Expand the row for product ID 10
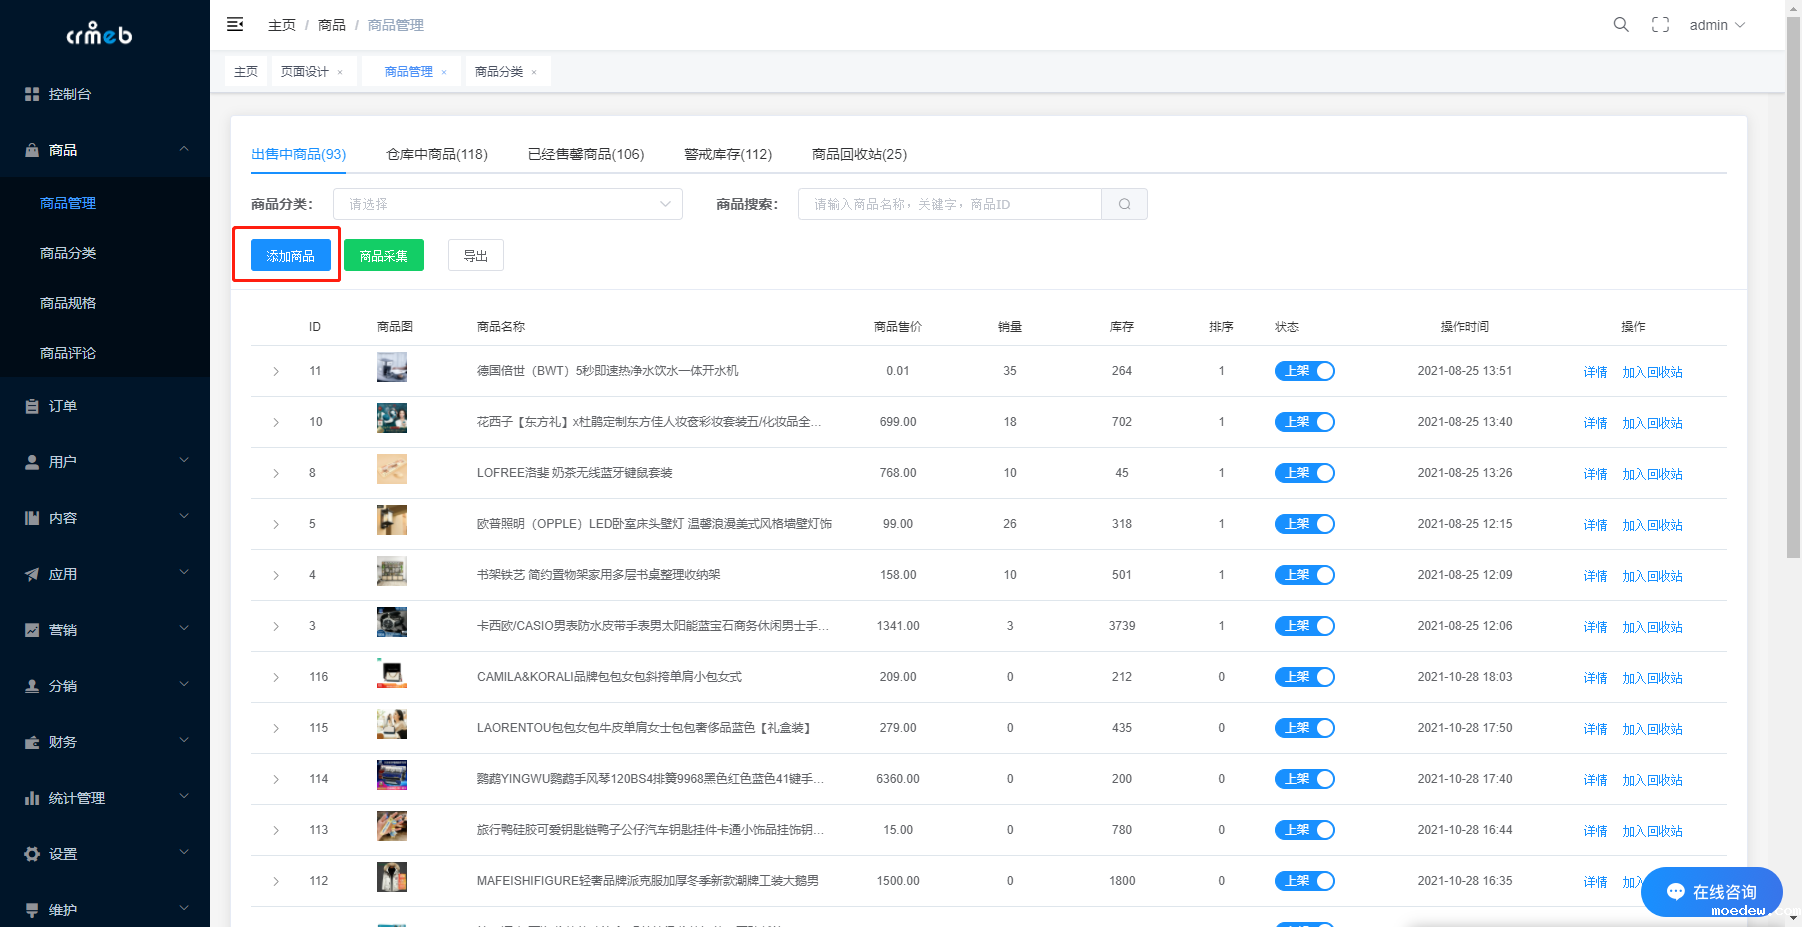 [x=276, y=422]
